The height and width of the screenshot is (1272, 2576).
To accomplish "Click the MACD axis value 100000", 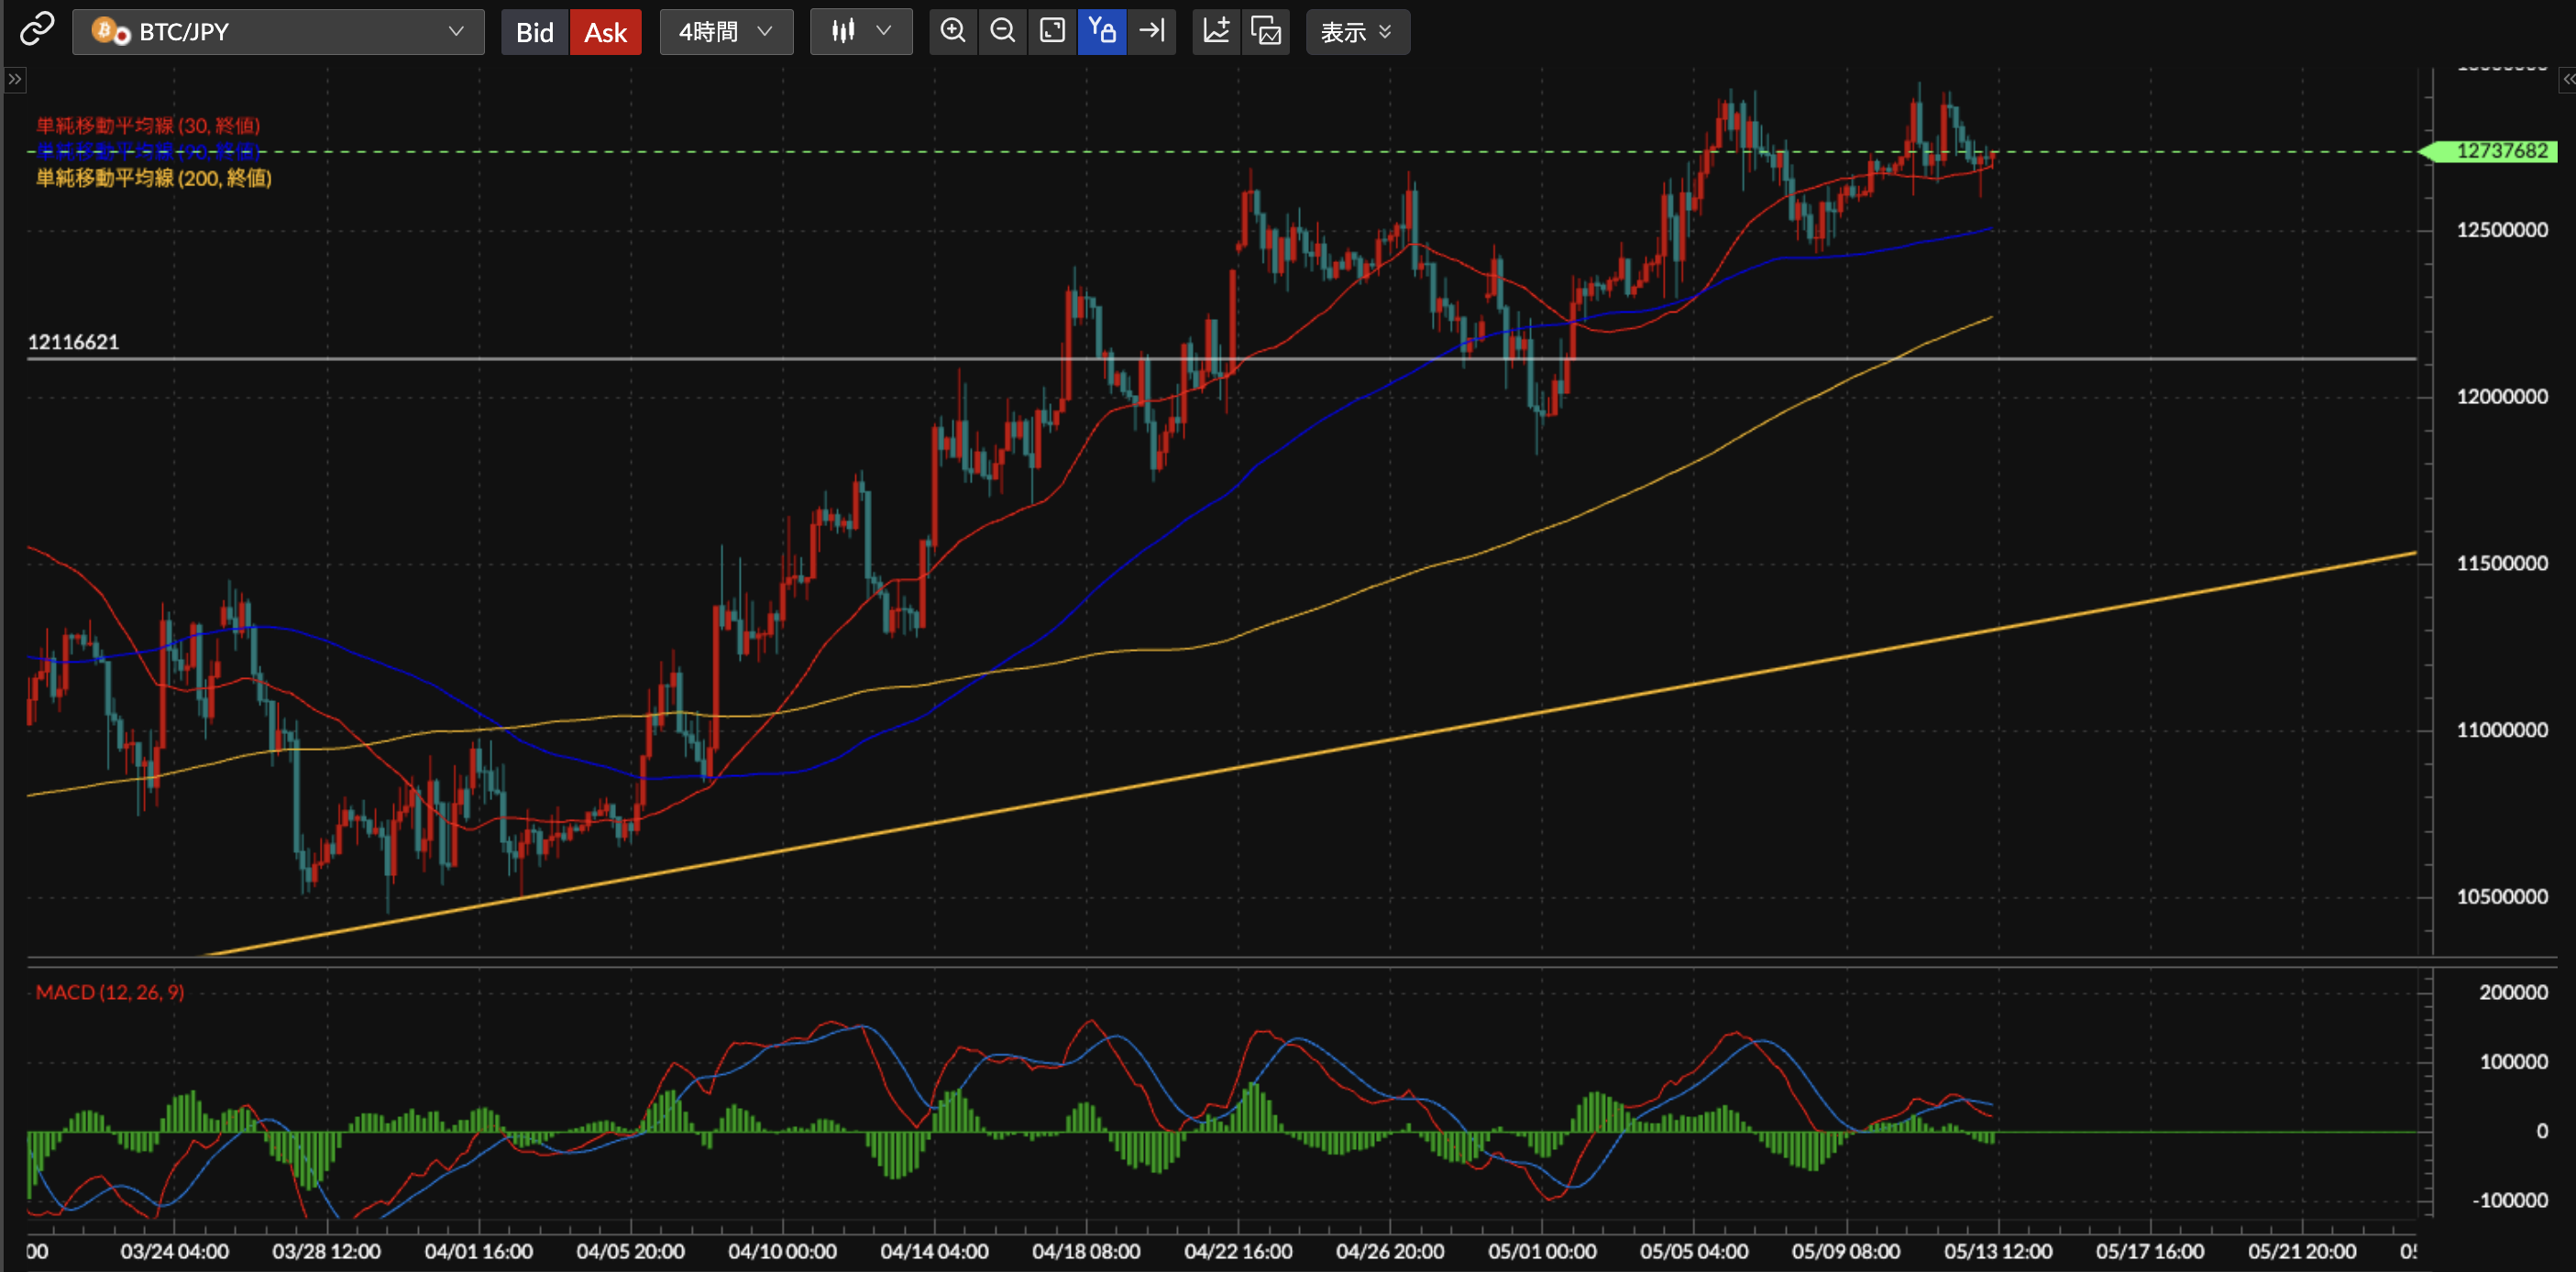I will [2513, 1062].
